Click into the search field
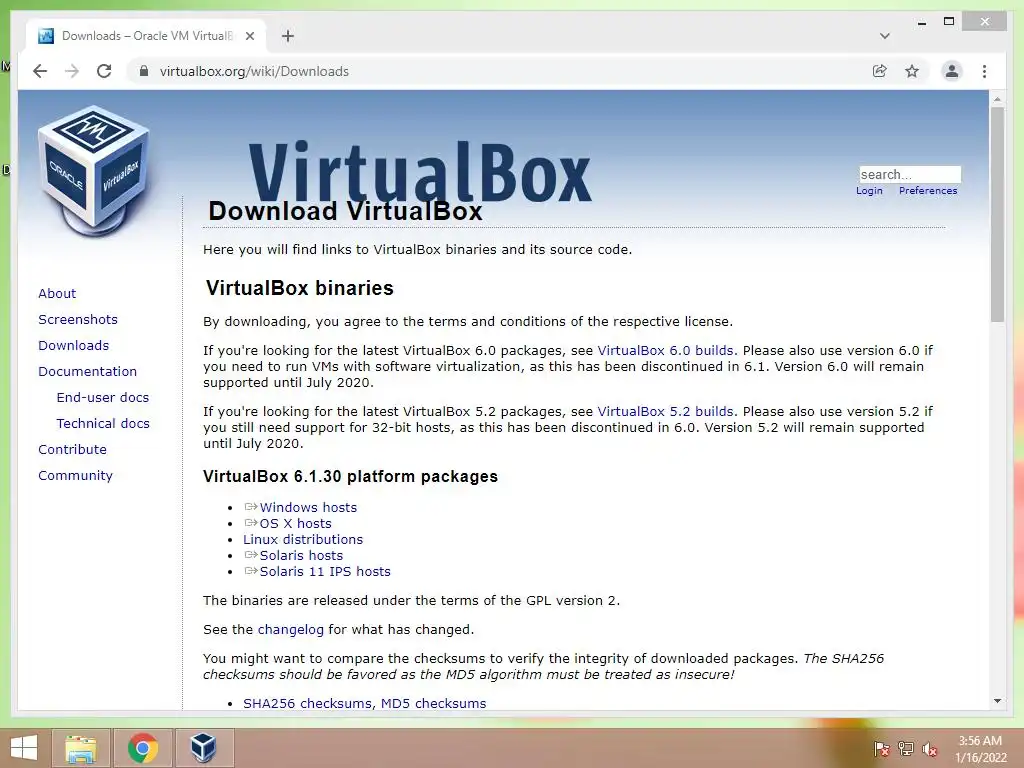Viewport: 1024px width, 768px height. 910,174
